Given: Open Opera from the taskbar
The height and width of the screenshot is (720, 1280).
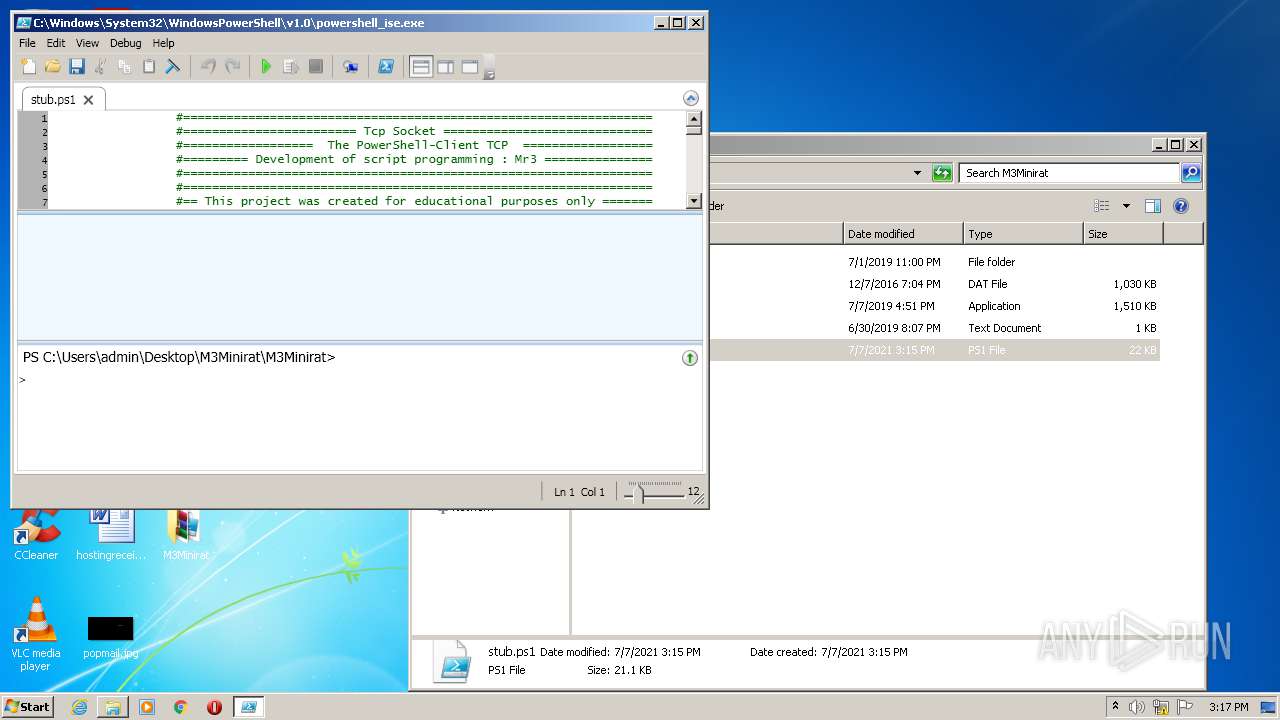Looking at the screenshot, I should click(214, 707).
